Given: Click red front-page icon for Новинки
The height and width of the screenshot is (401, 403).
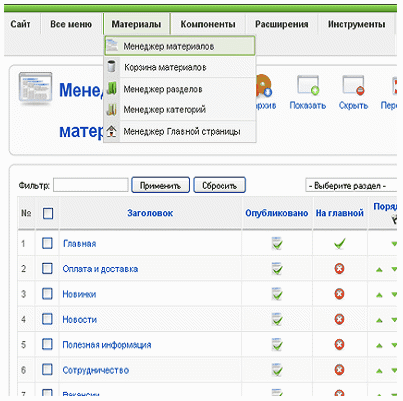Looking at the screenshot, I should (339, 294).
